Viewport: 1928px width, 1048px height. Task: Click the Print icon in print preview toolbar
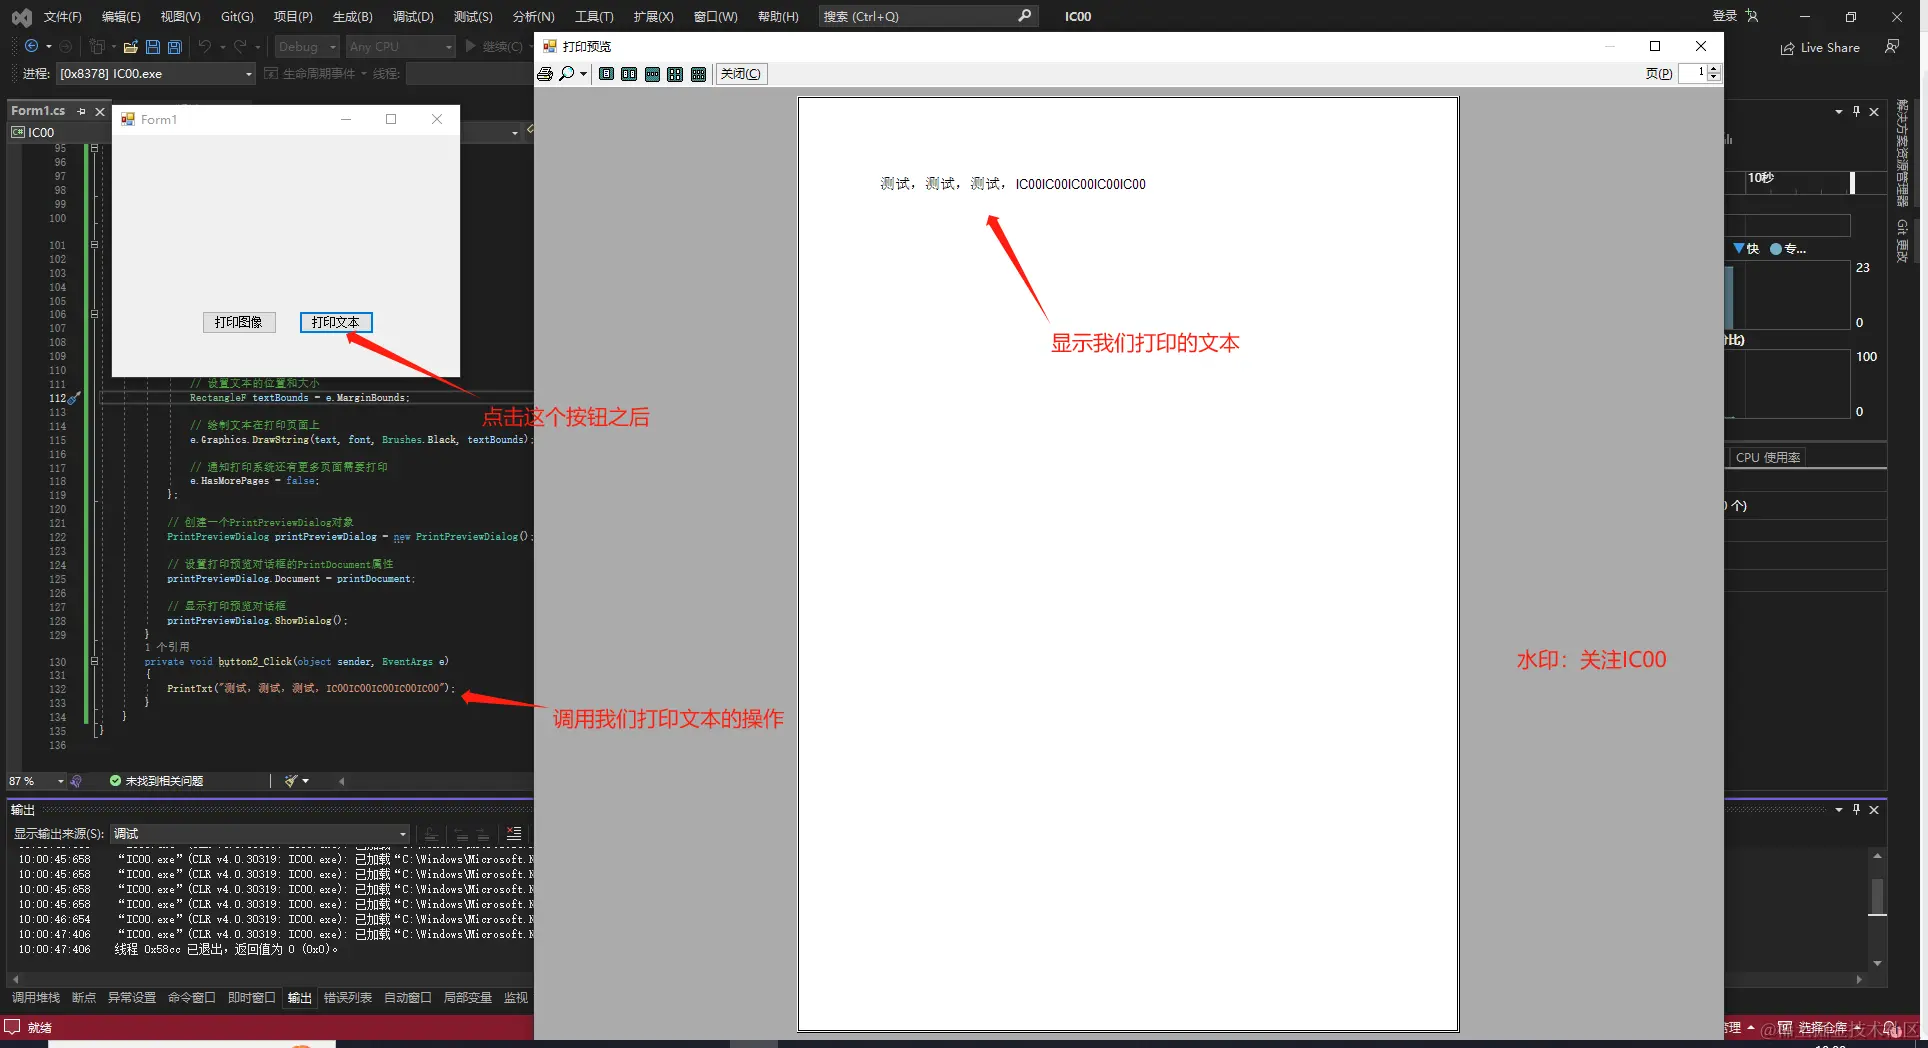[x=545, y=74]
